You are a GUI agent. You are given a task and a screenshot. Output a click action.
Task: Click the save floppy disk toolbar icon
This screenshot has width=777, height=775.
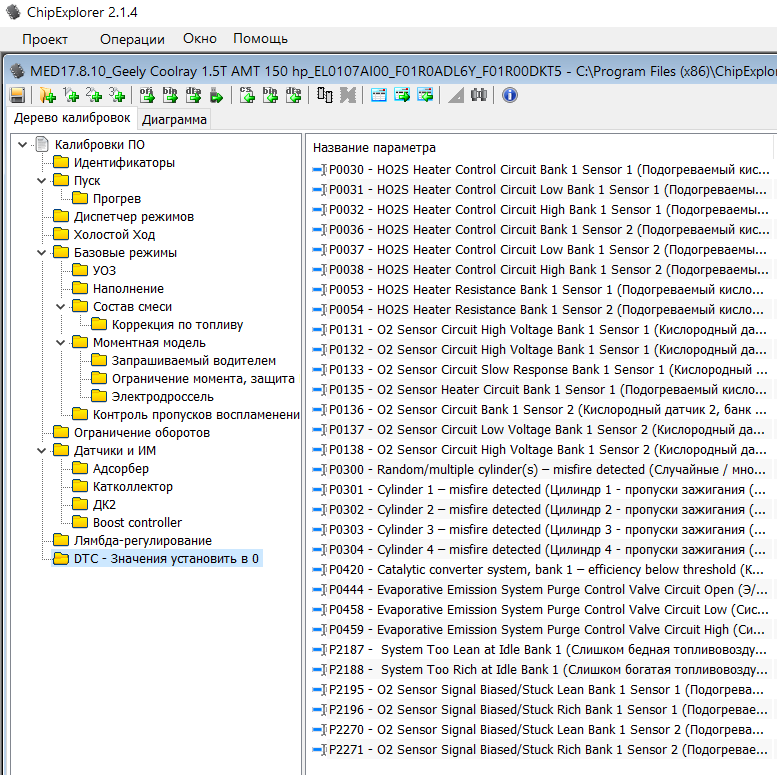coord(17,95)
